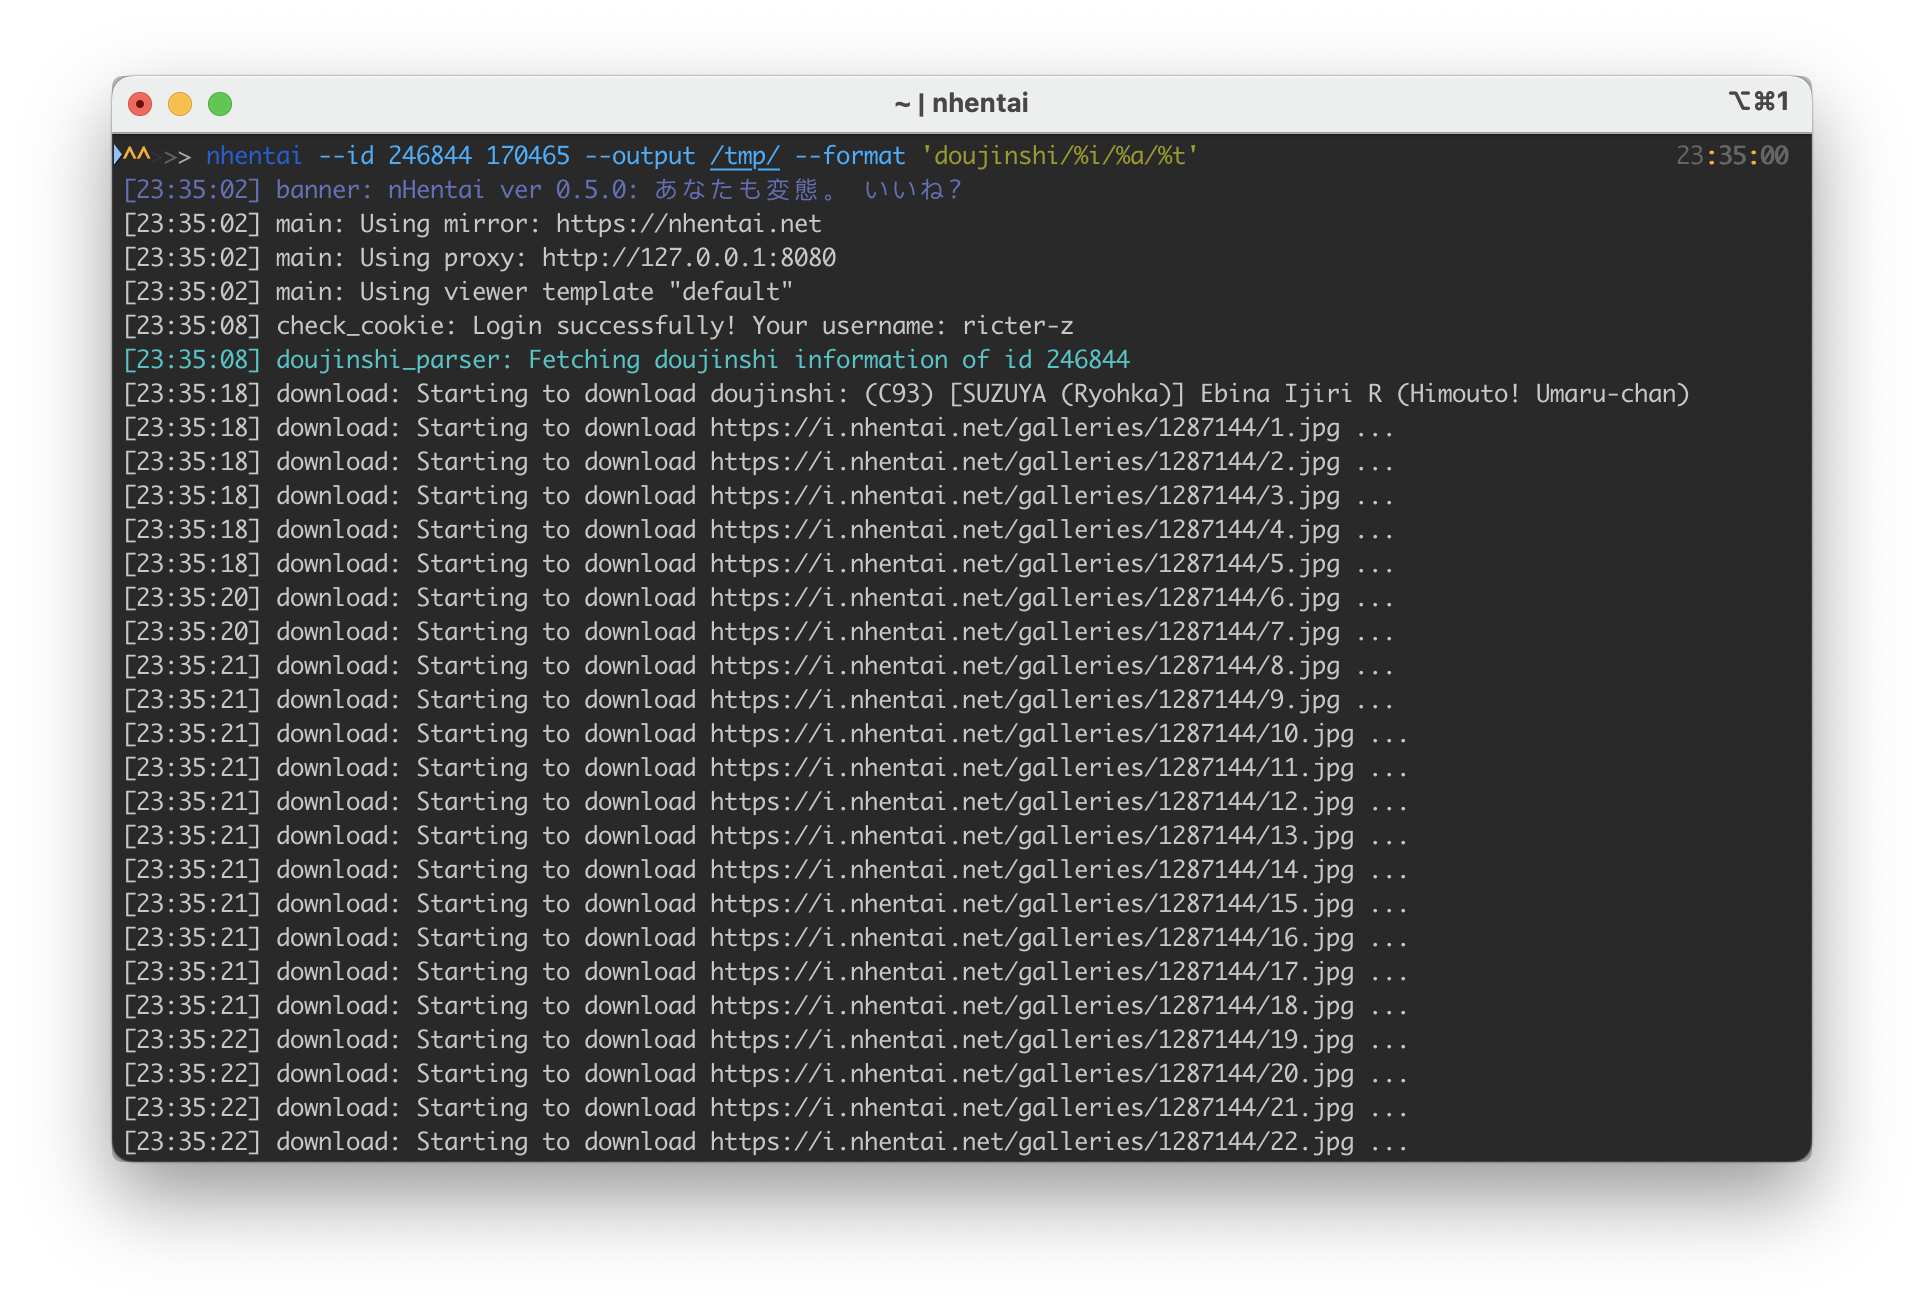Click the galleries/1287144/22.jpg download URL

pos(1031,1142)
